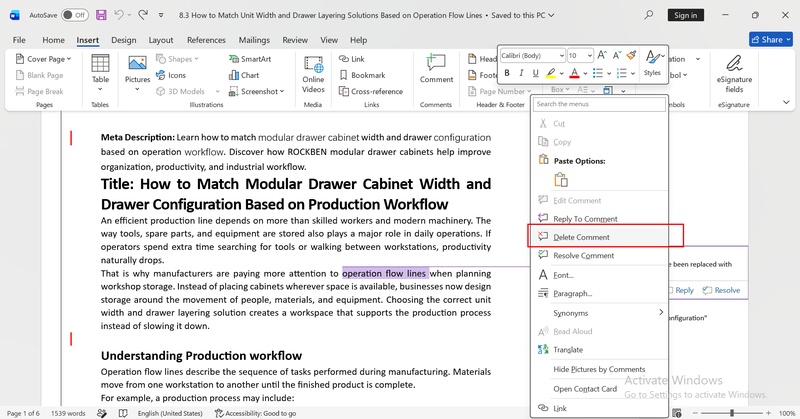The image size is (800, 419).
Task: Open the Review tab
Action: [x=295, y=40]
